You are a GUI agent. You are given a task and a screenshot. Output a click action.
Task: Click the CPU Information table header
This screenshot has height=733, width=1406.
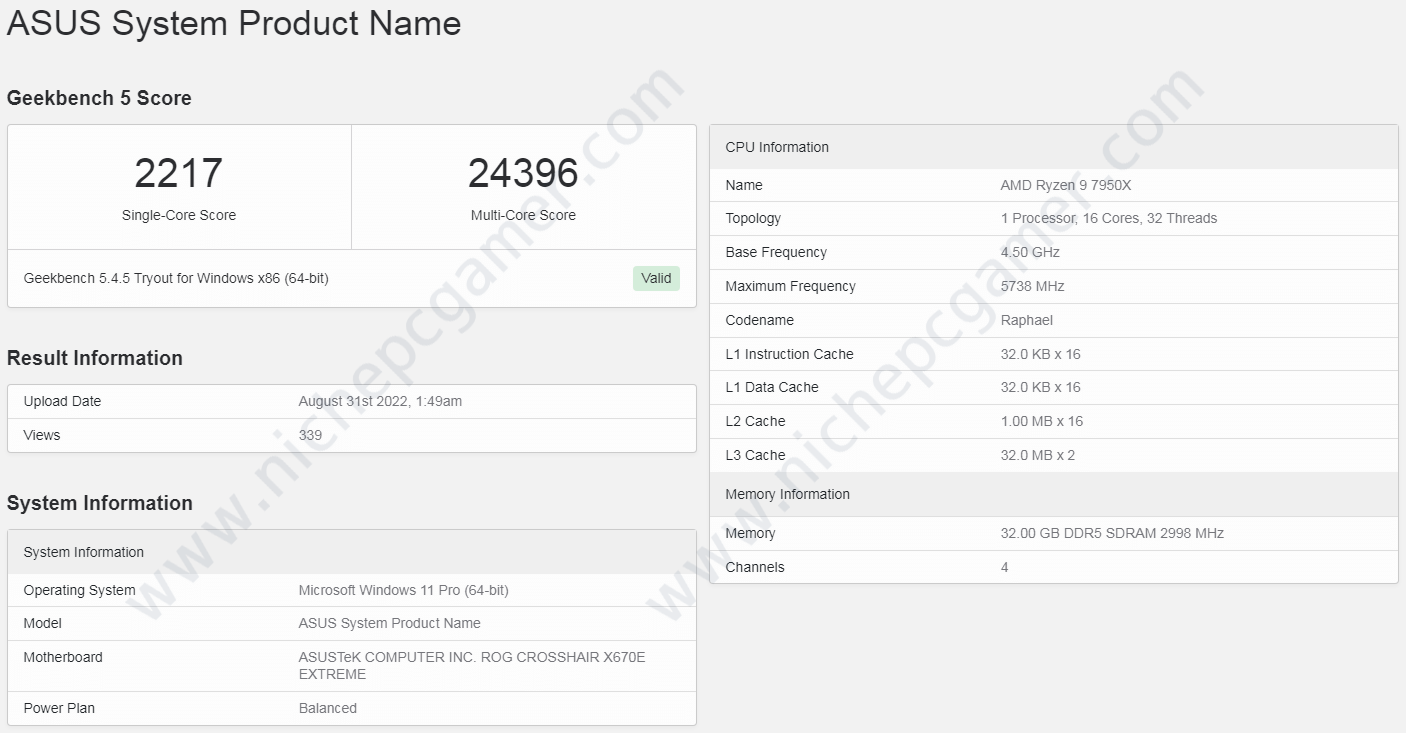[1054, 147]
